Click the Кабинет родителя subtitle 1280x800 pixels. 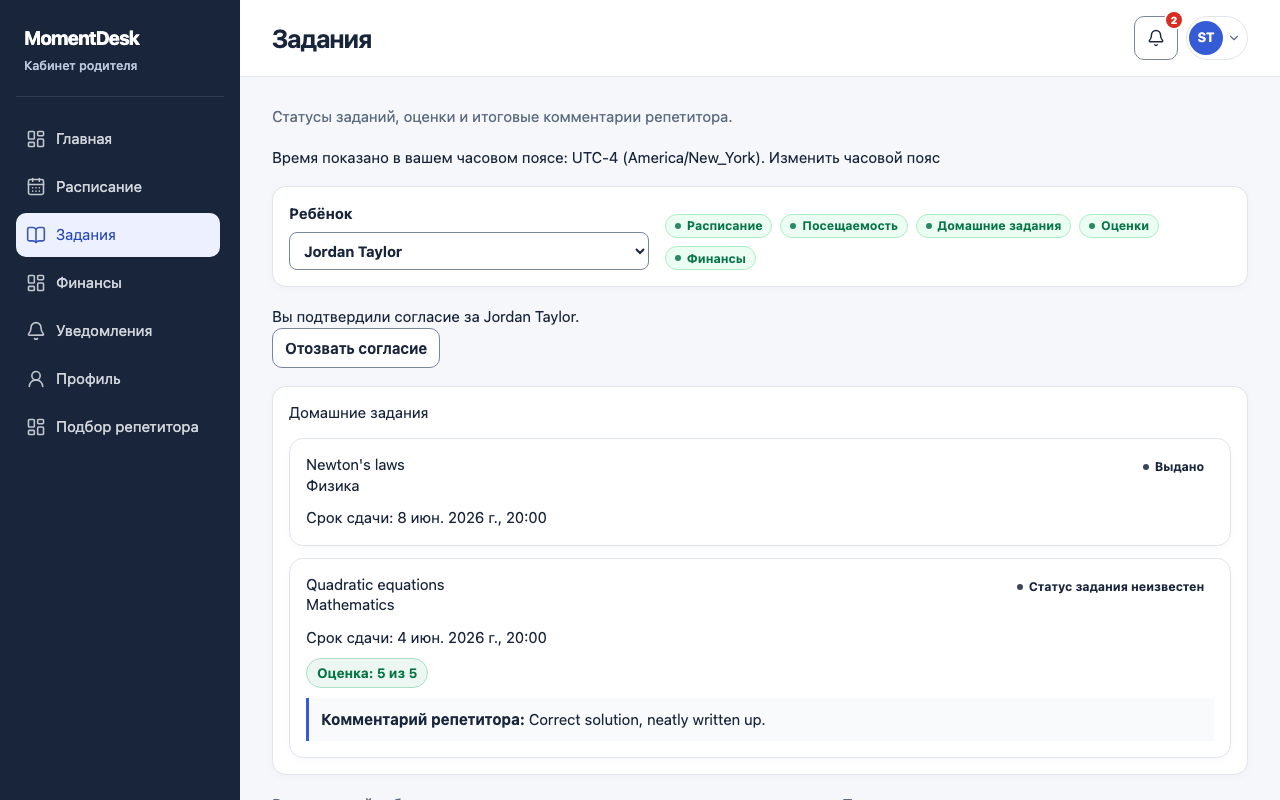point(81,66)
